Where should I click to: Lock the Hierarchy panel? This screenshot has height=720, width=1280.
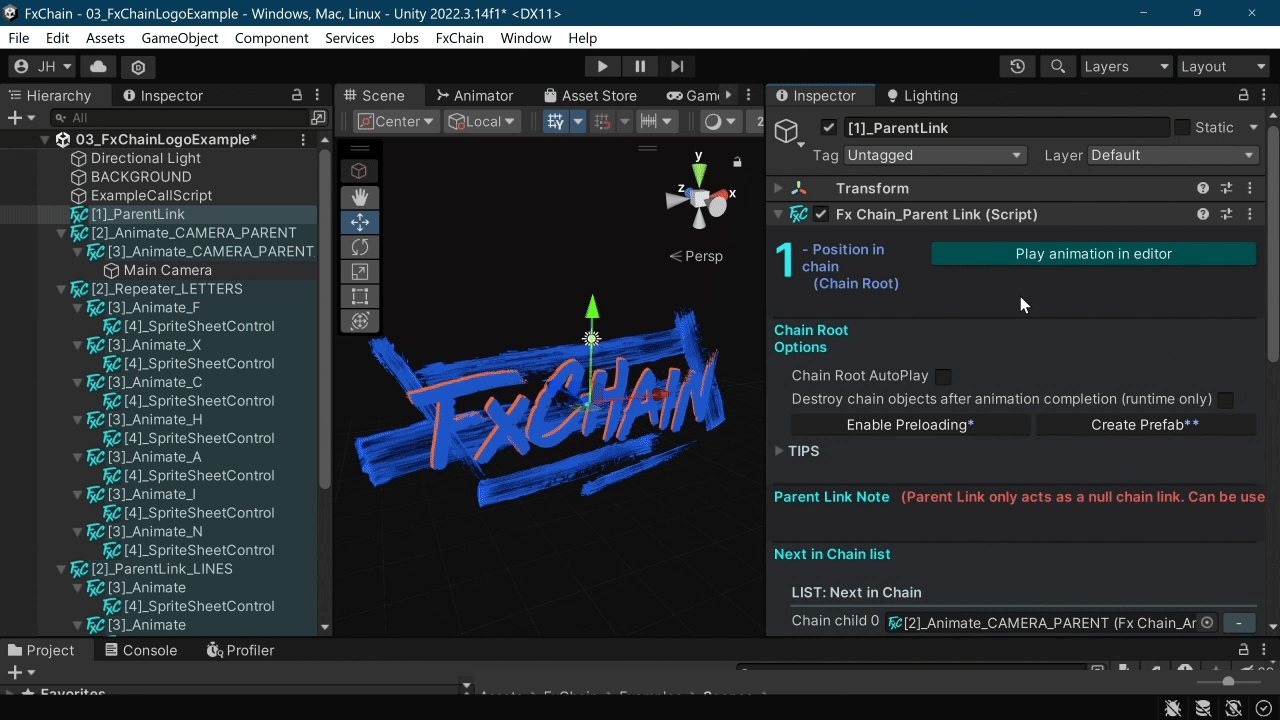coord(296,95)
